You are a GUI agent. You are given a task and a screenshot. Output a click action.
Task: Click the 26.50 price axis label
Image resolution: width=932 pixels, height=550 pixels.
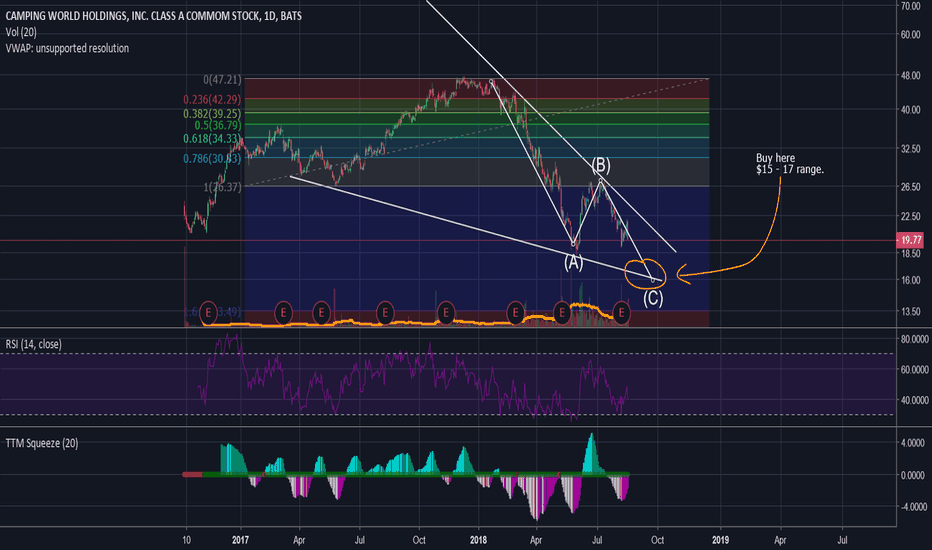pos(911,187)
